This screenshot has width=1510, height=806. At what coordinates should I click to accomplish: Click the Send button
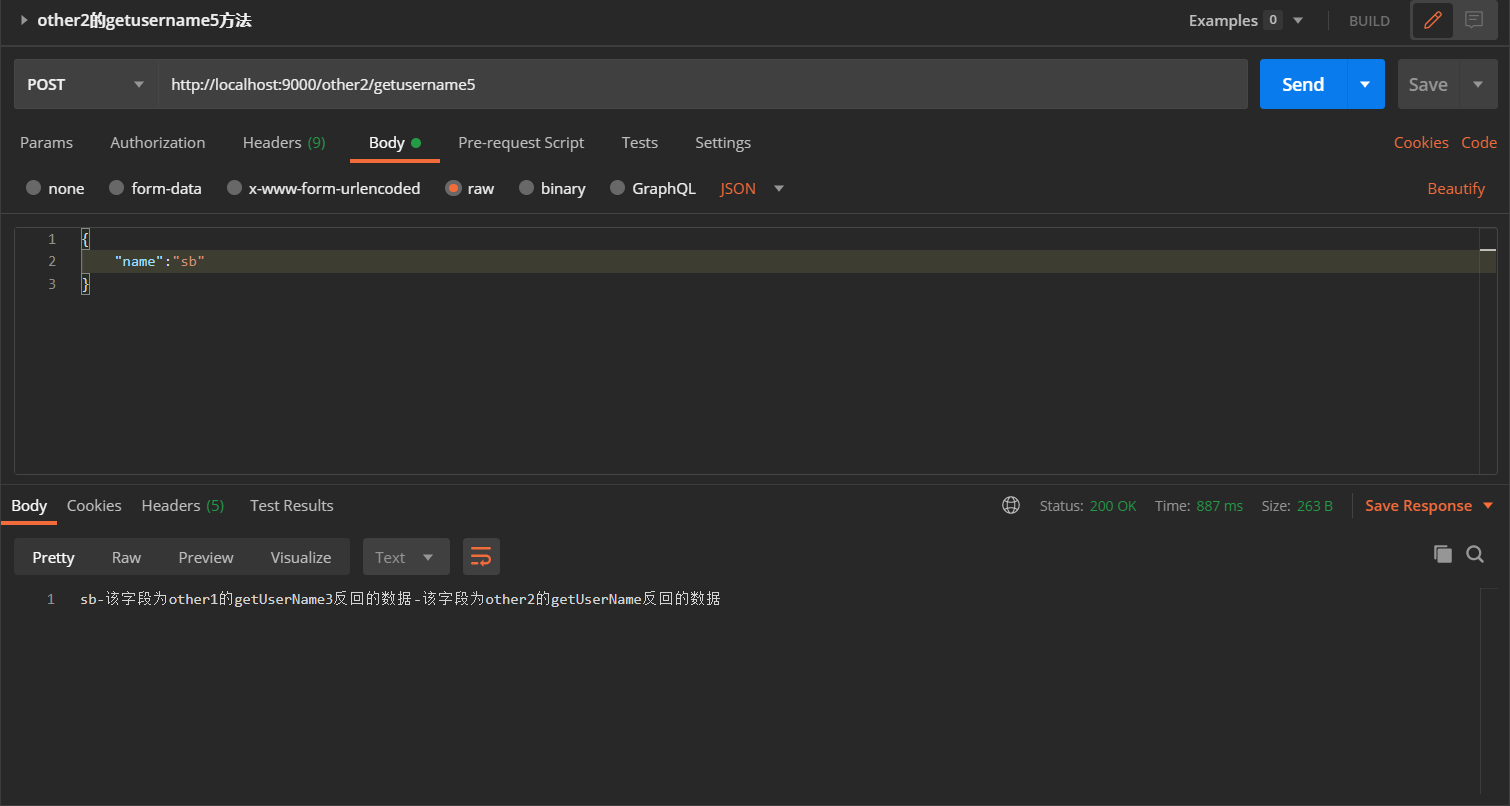point(1303,84)
